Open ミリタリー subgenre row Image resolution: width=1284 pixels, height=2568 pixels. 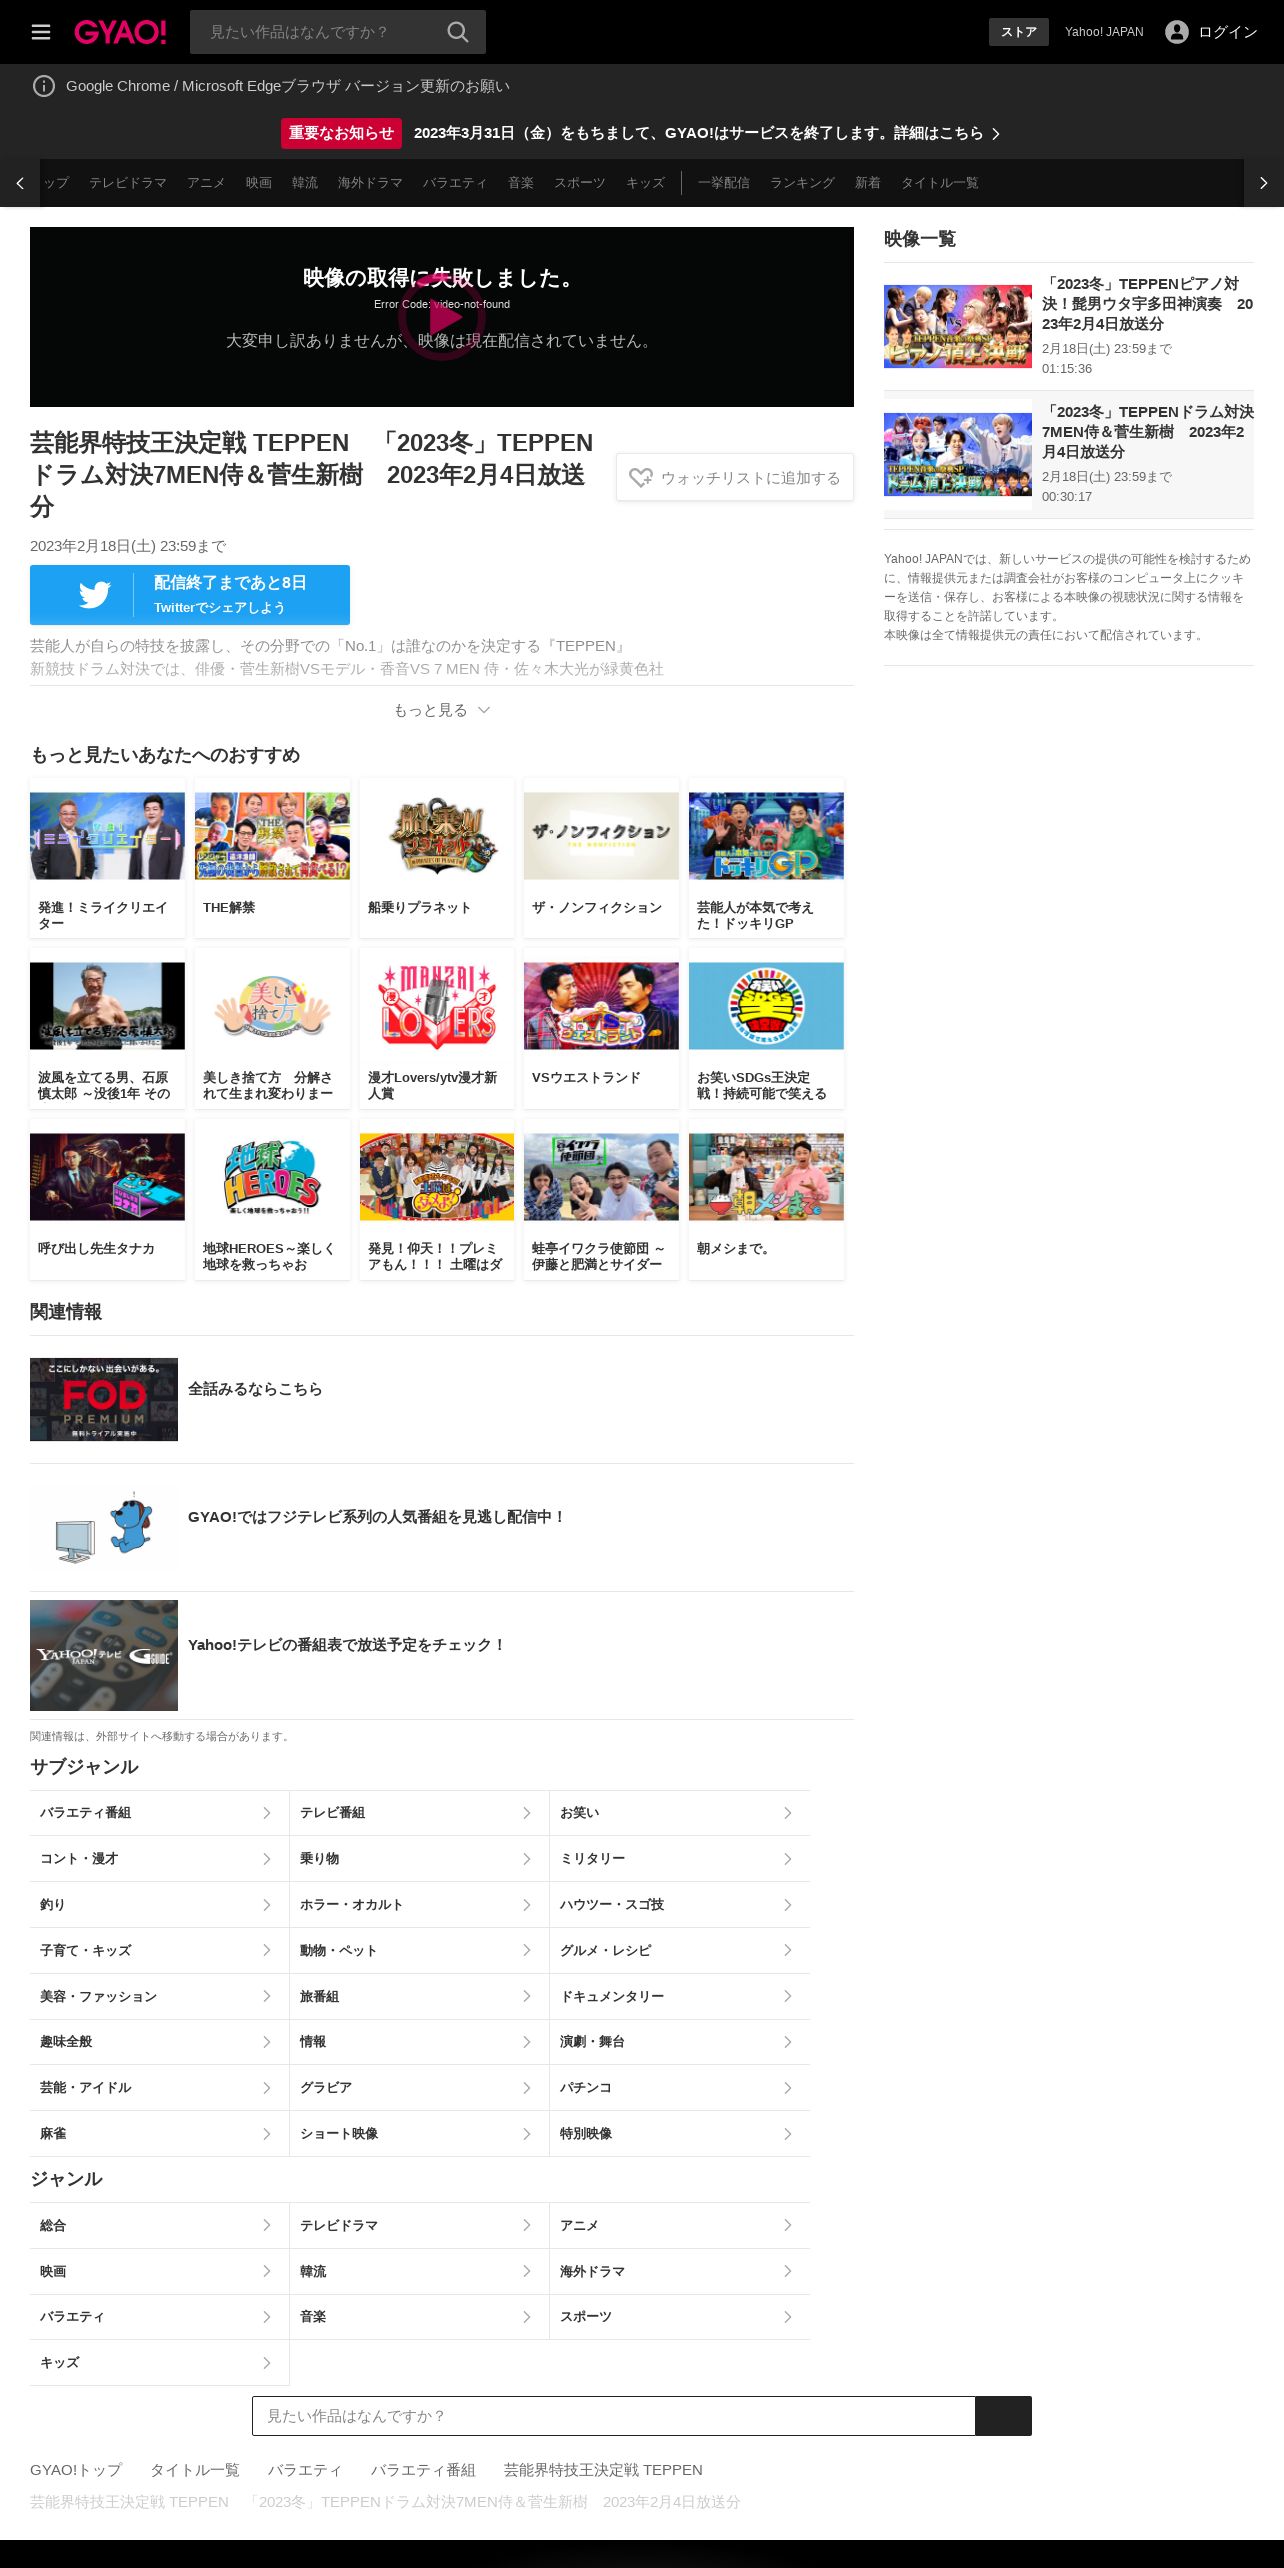point(680,1859)
